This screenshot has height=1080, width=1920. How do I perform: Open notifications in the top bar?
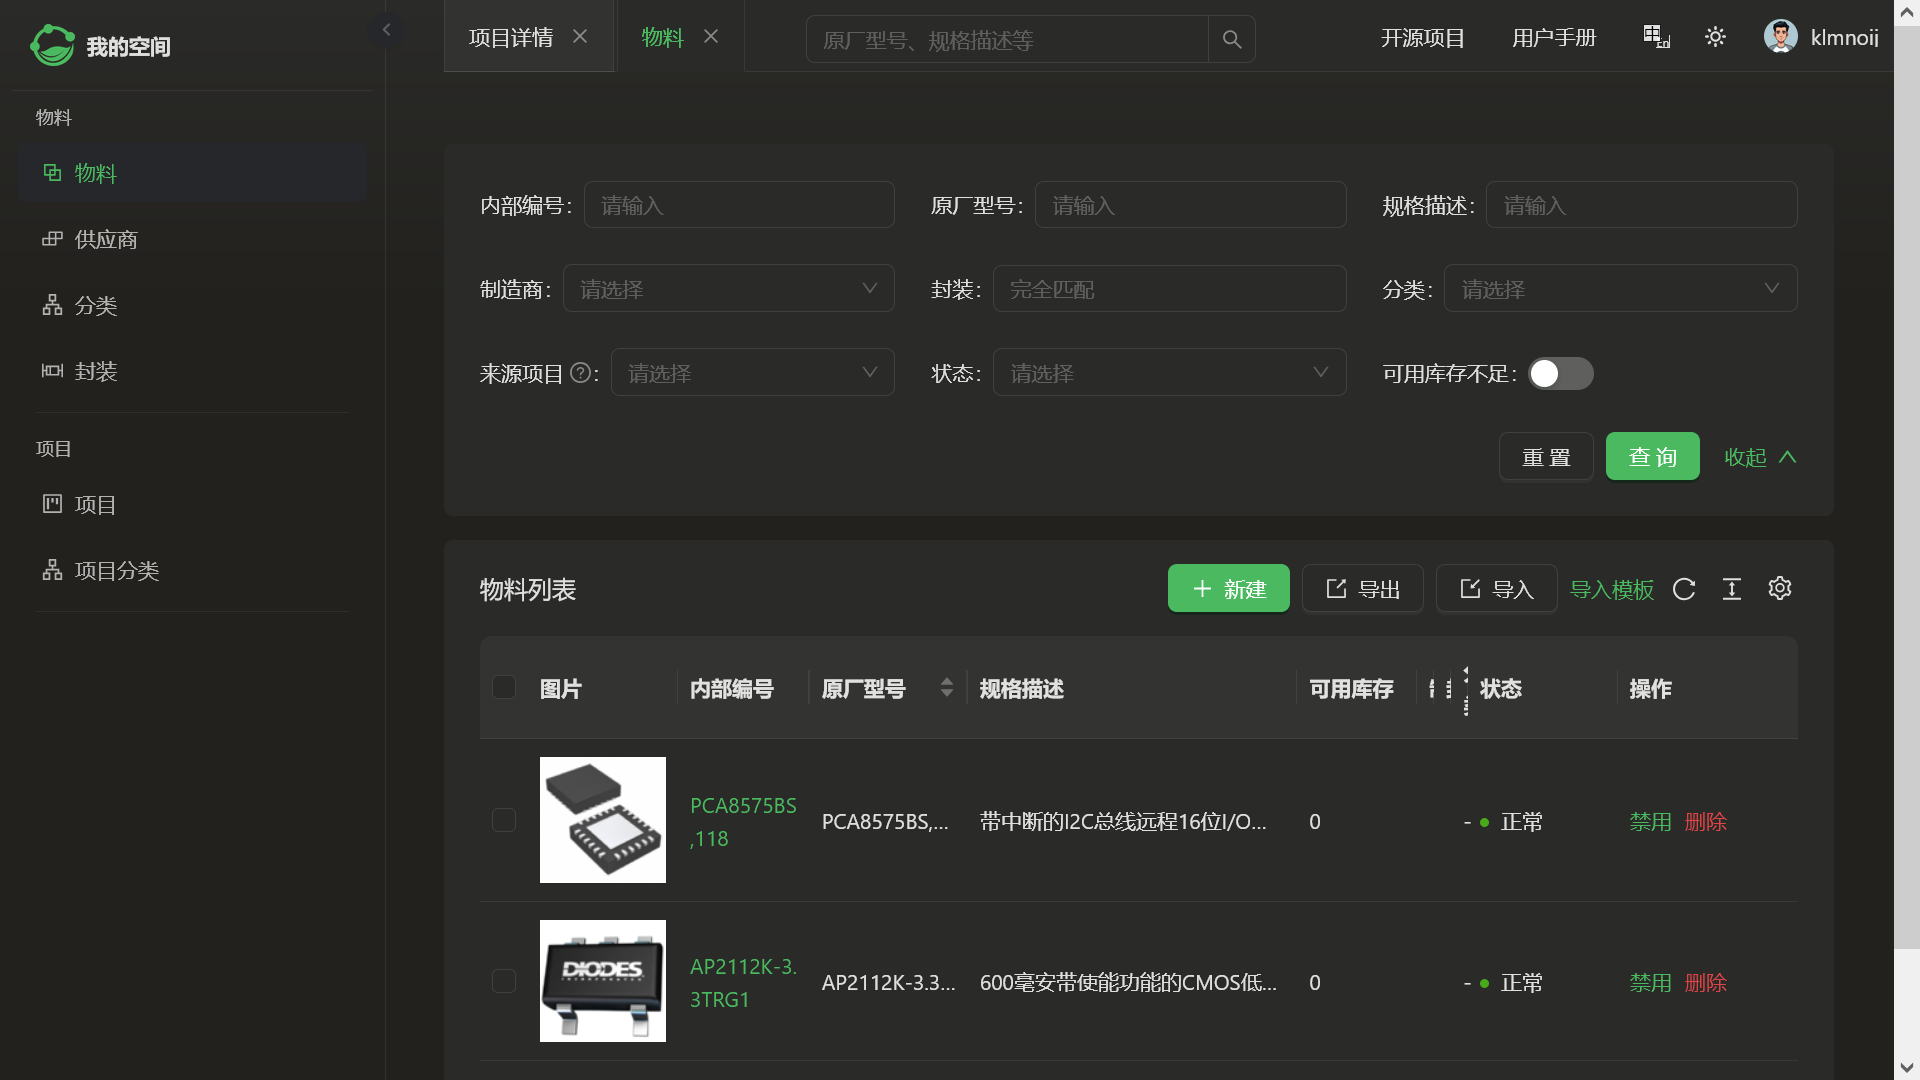(x=1655, y=37)
